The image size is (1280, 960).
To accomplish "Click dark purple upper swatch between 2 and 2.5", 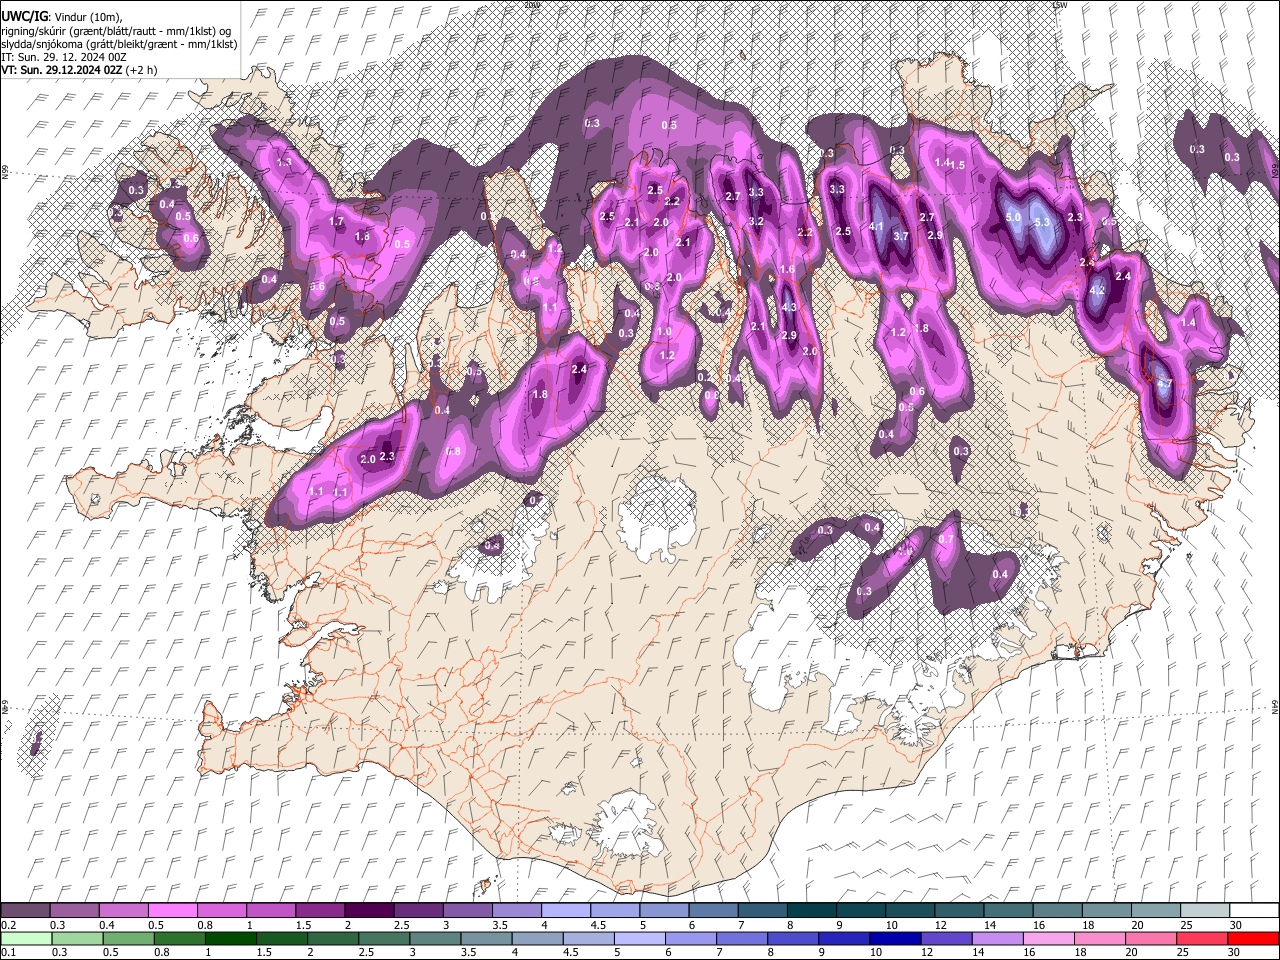I will [369, 911].
